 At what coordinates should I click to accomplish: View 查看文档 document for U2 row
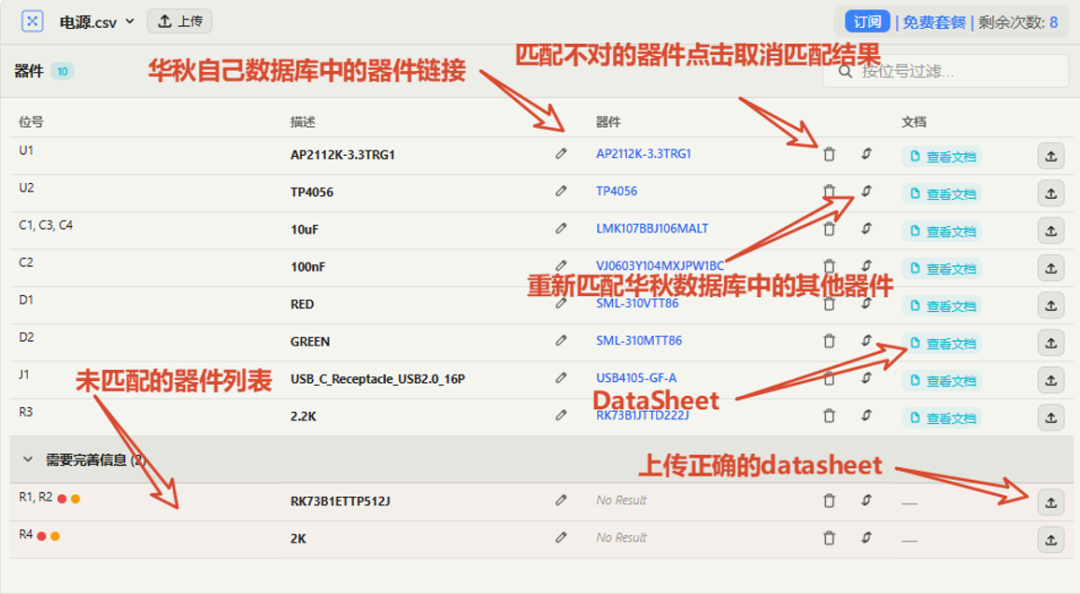pos(942,194)
